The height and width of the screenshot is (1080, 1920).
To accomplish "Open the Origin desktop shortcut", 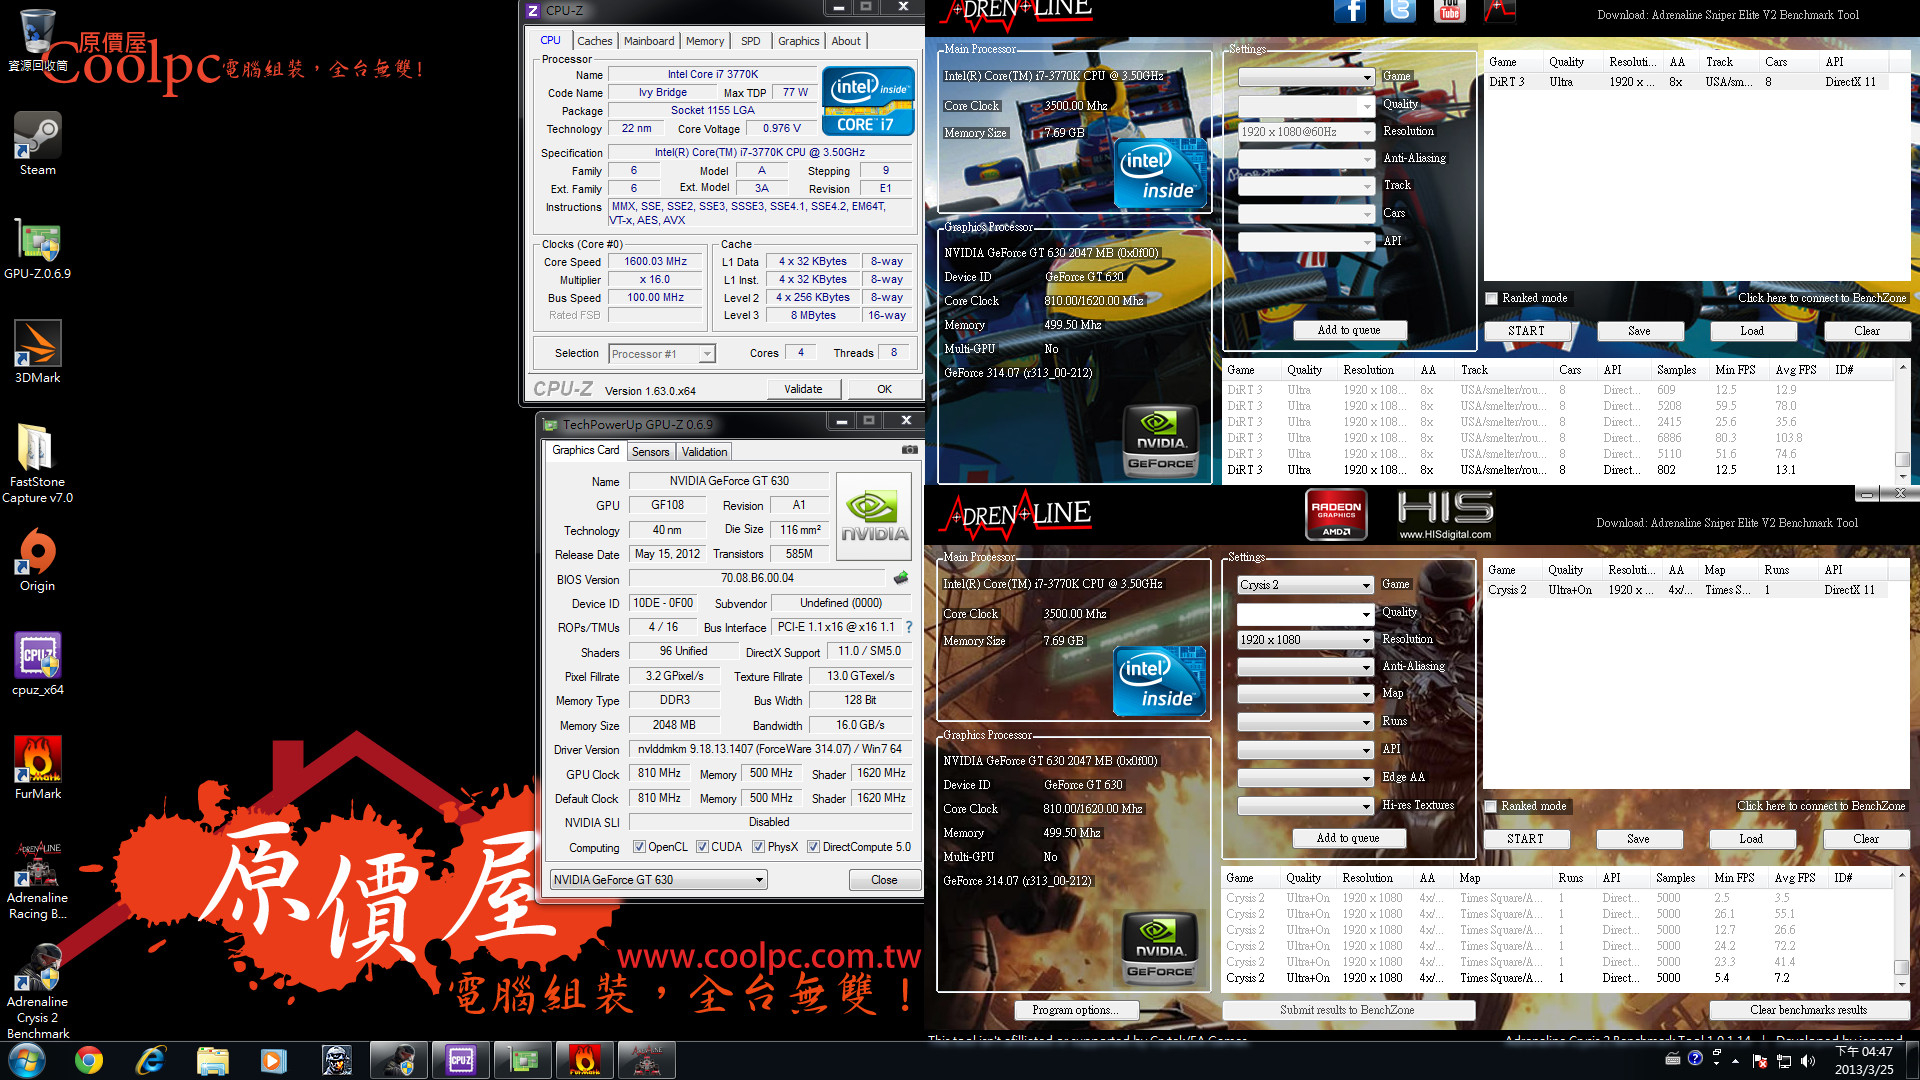I will click(x=37, y=560).
